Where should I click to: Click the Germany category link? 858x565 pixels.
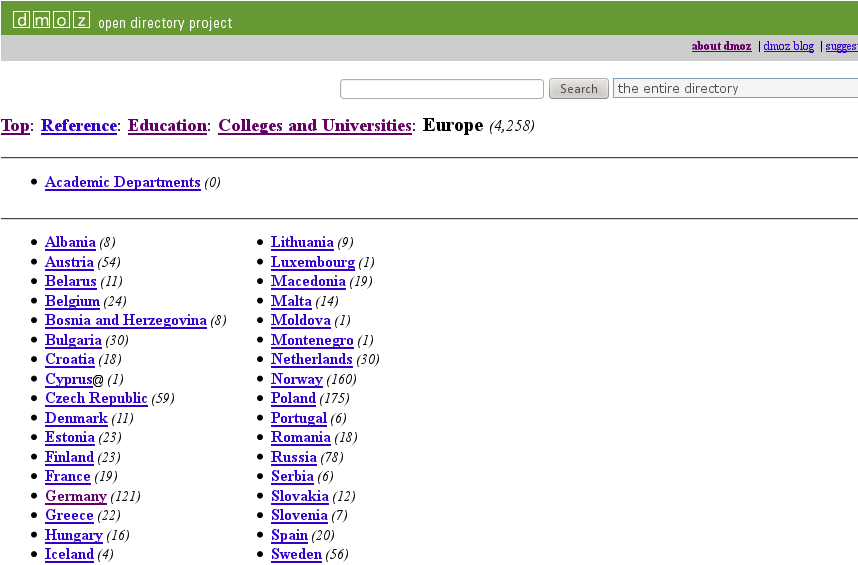click(x=75, y=496)
